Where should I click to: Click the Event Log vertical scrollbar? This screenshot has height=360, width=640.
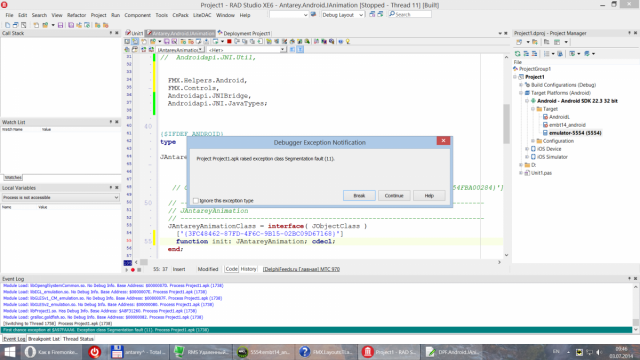pos(636,308)
